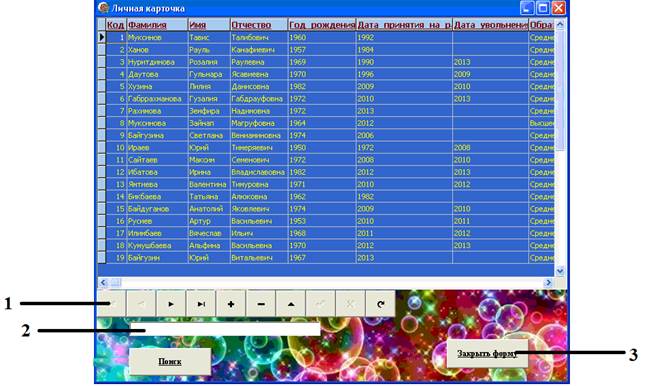Click birth year cell 1950
650x386 pixels.
322,148
